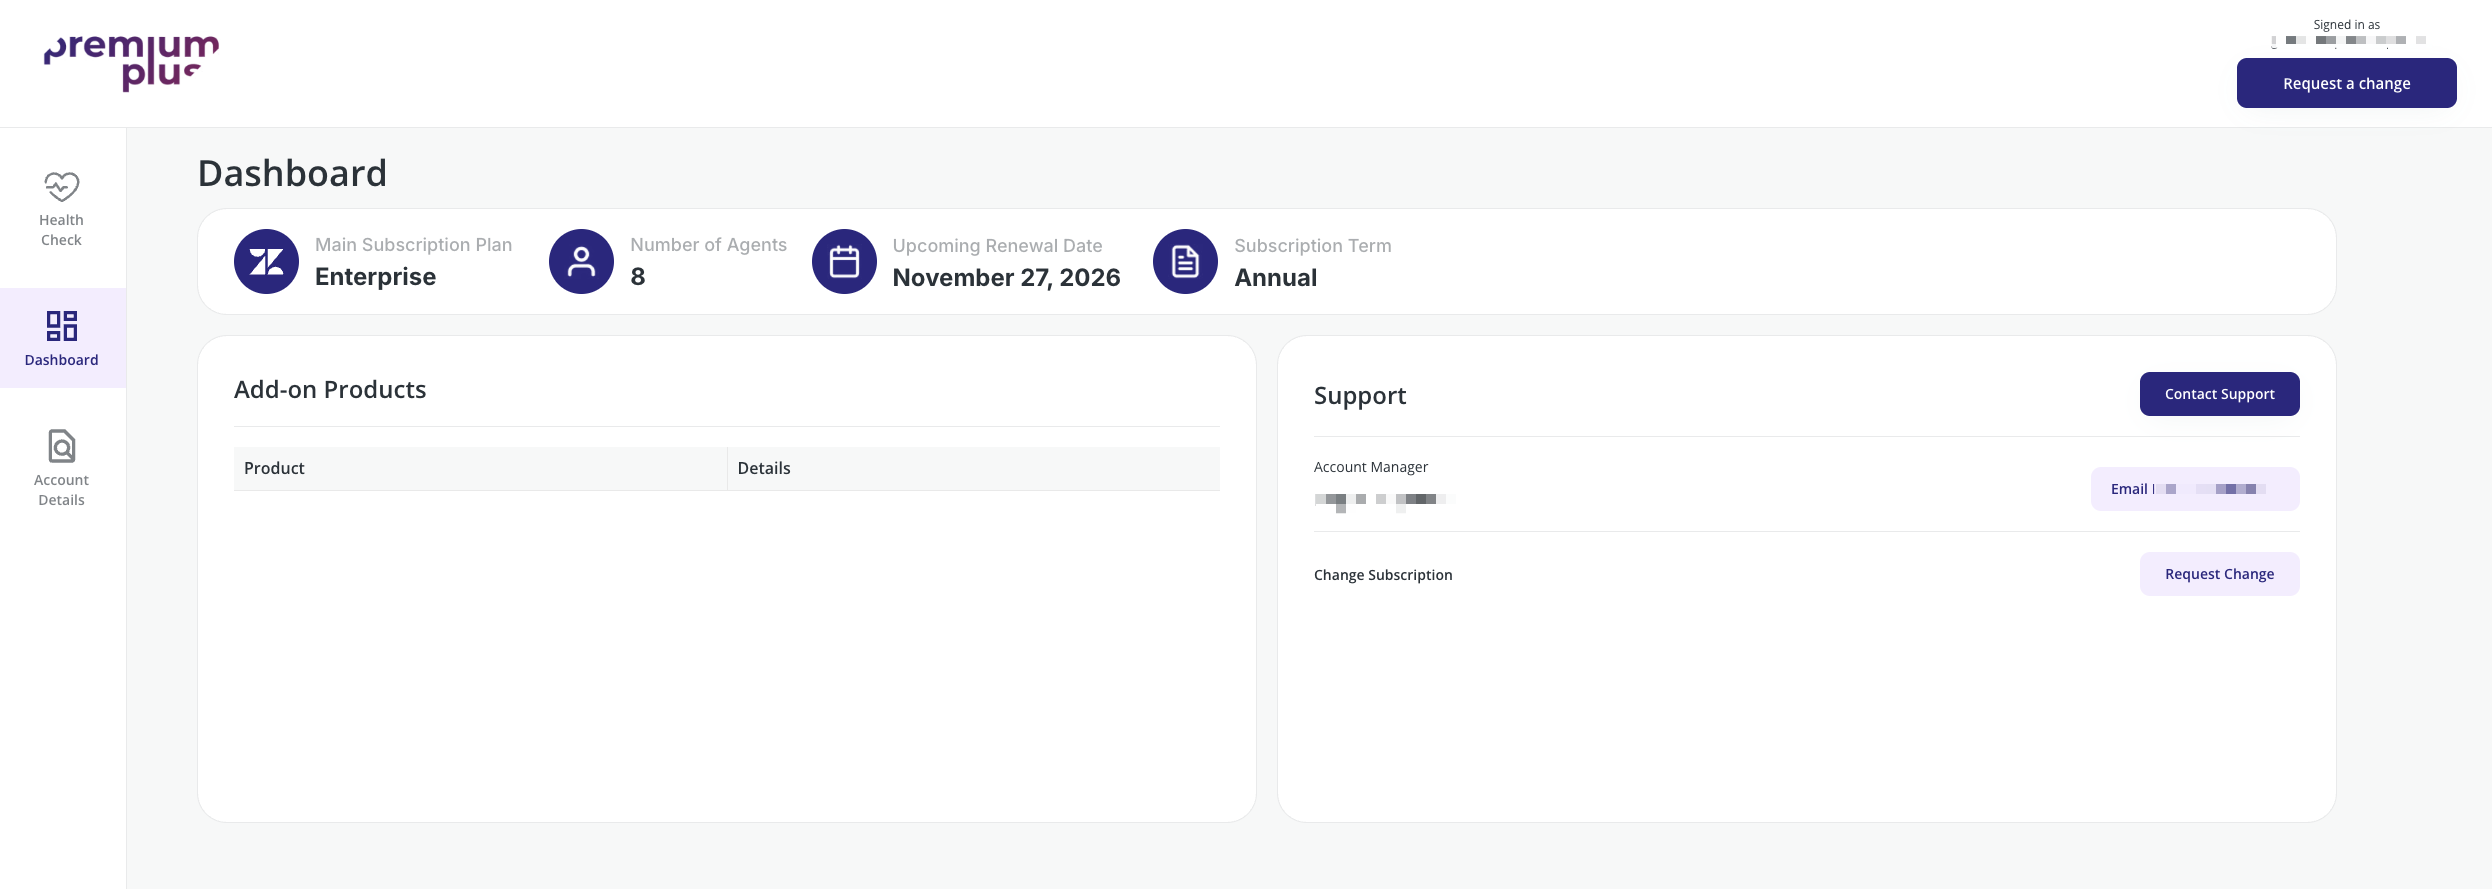Click the November 27, 2026 renewal date

[x=1006, y=278]
